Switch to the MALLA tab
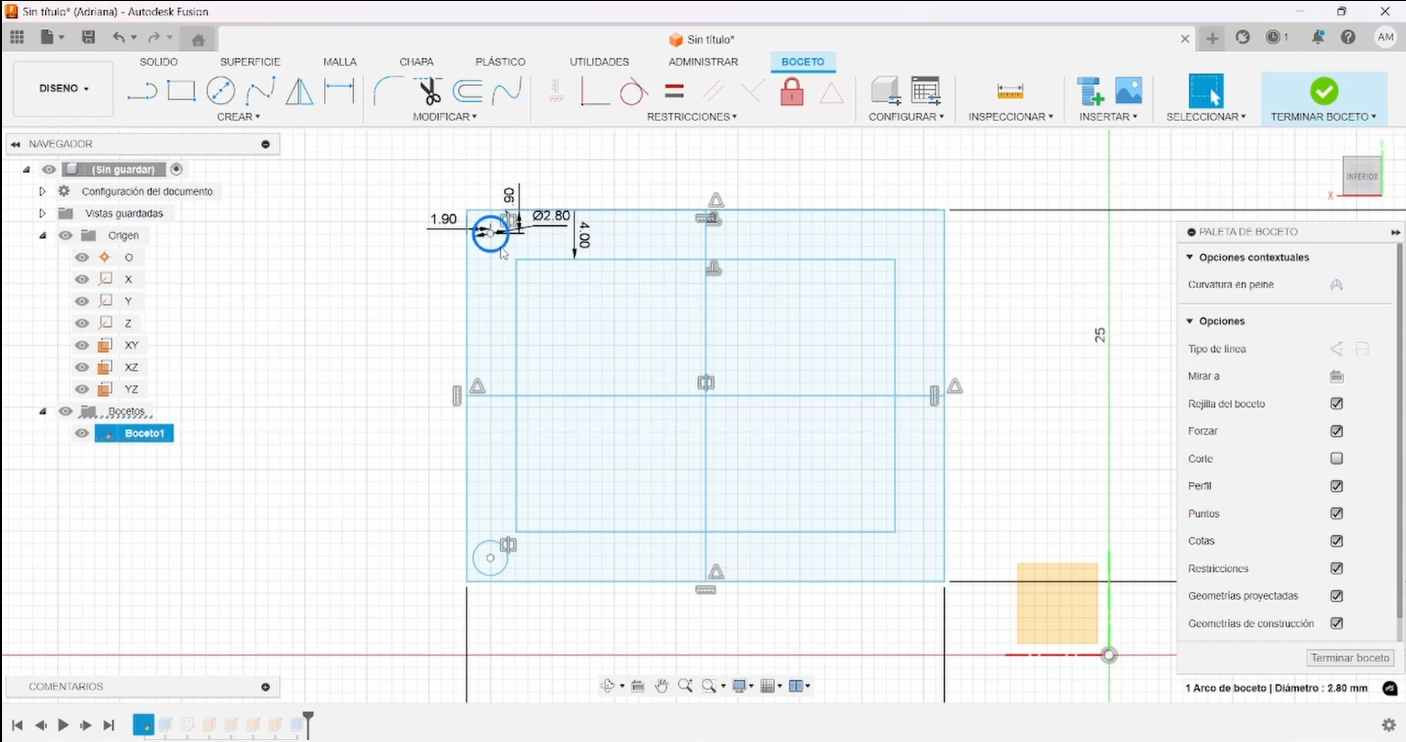Viewport: 1406px width, 742px height. pyautogui.click(x=340, y=62)
